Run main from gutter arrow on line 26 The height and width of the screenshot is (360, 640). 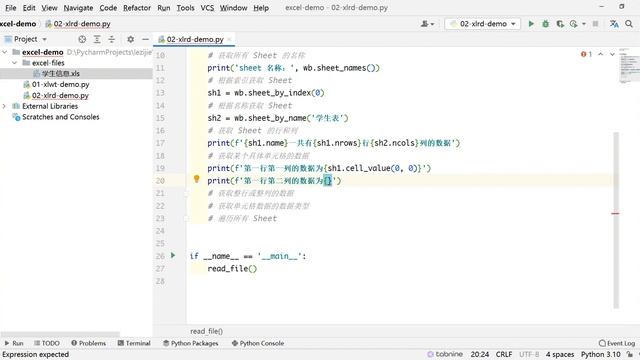173,255
